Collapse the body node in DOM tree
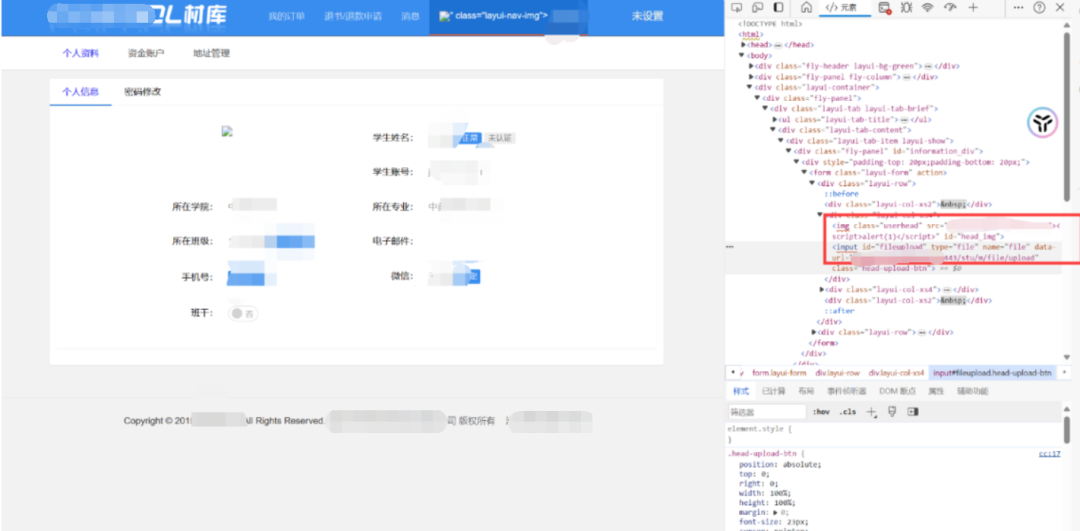This screenshot has height=531, width=1080. (742, 55)
